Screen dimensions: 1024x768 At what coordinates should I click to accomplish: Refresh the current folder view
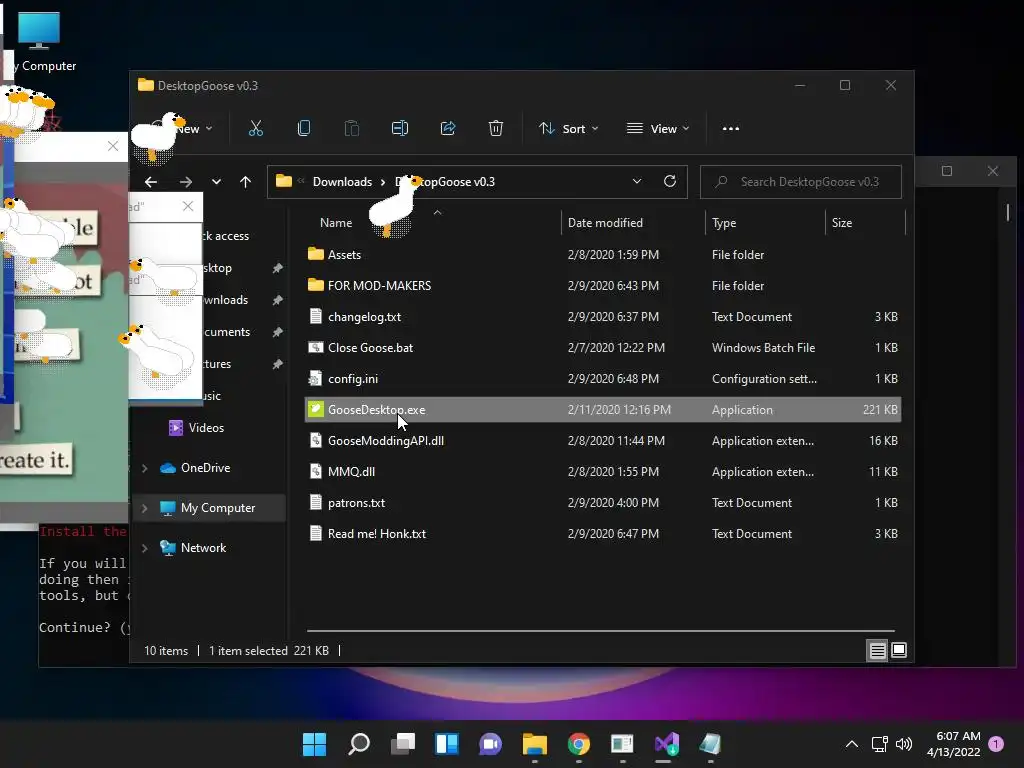coord(669,182)
